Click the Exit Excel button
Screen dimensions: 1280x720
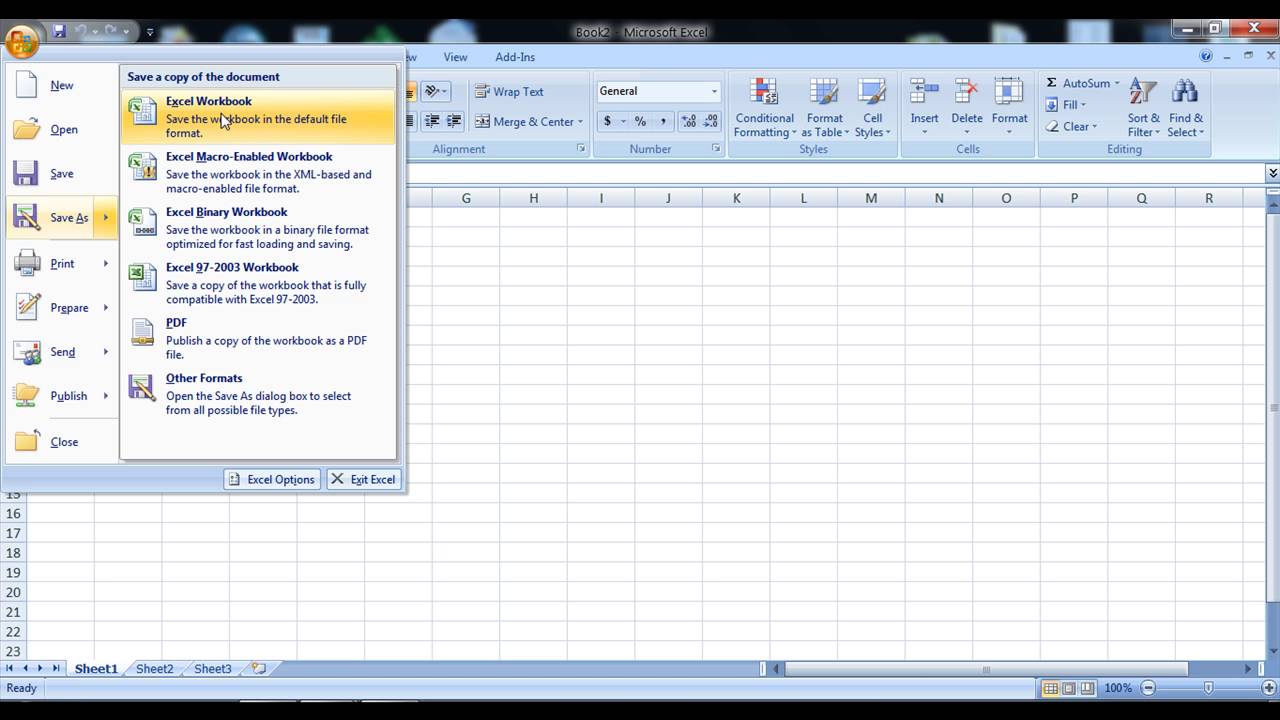click(364, 479)
